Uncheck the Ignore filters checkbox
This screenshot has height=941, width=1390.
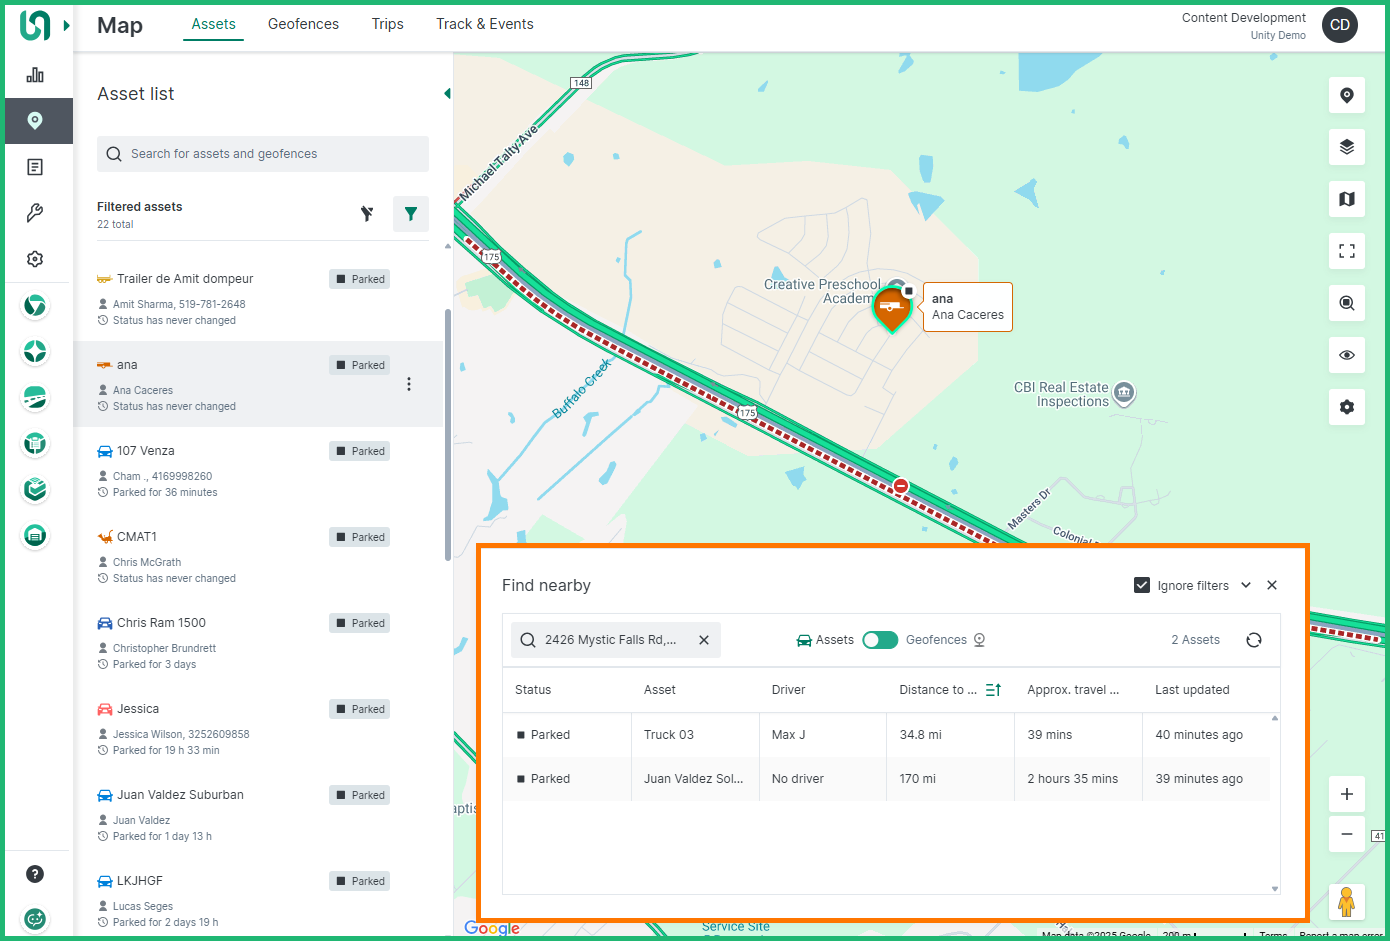(1142, 585)
